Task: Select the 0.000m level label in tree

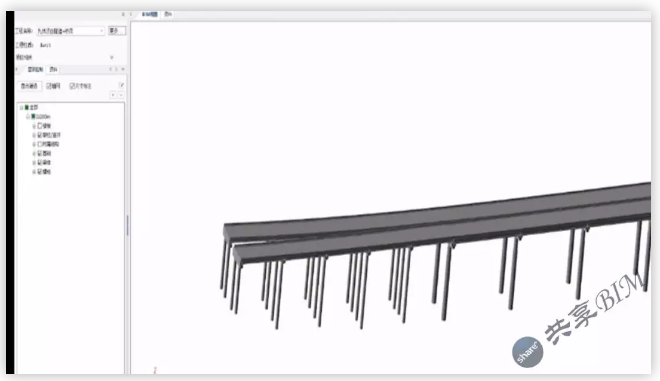Action: click(43, 117)
